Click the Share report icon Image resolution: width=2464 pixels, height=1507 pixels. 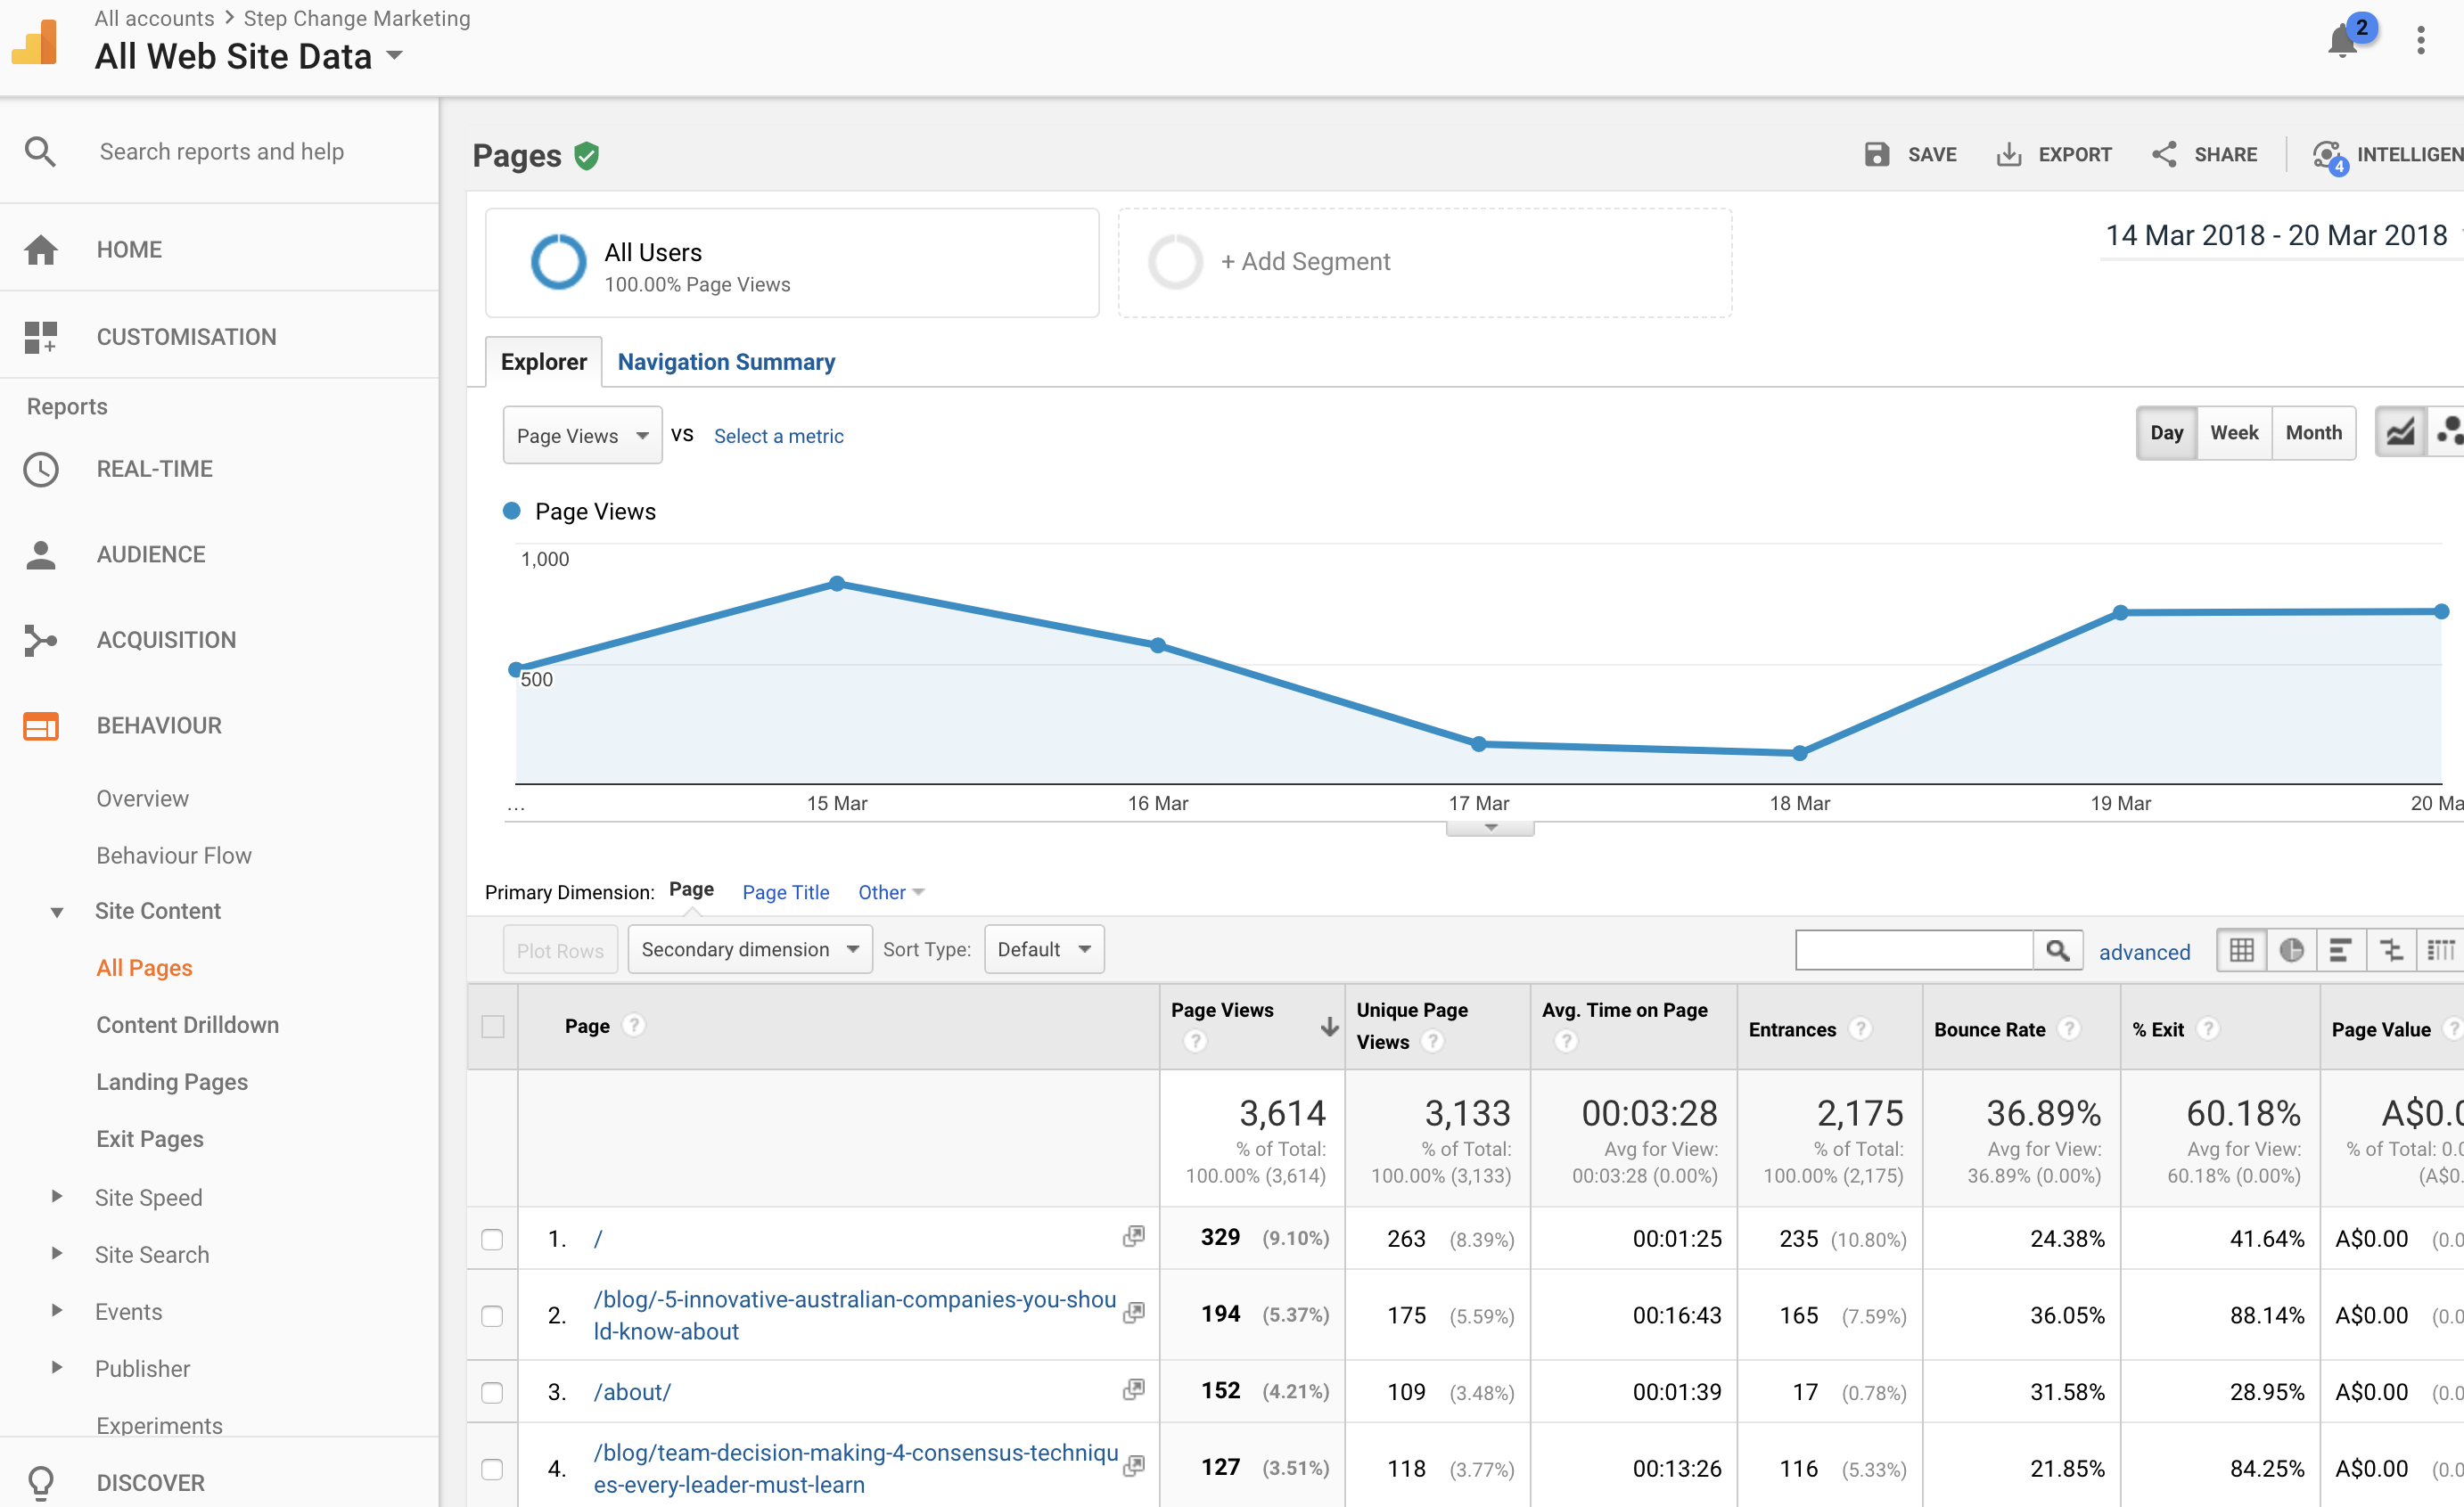coord(2164,155)
